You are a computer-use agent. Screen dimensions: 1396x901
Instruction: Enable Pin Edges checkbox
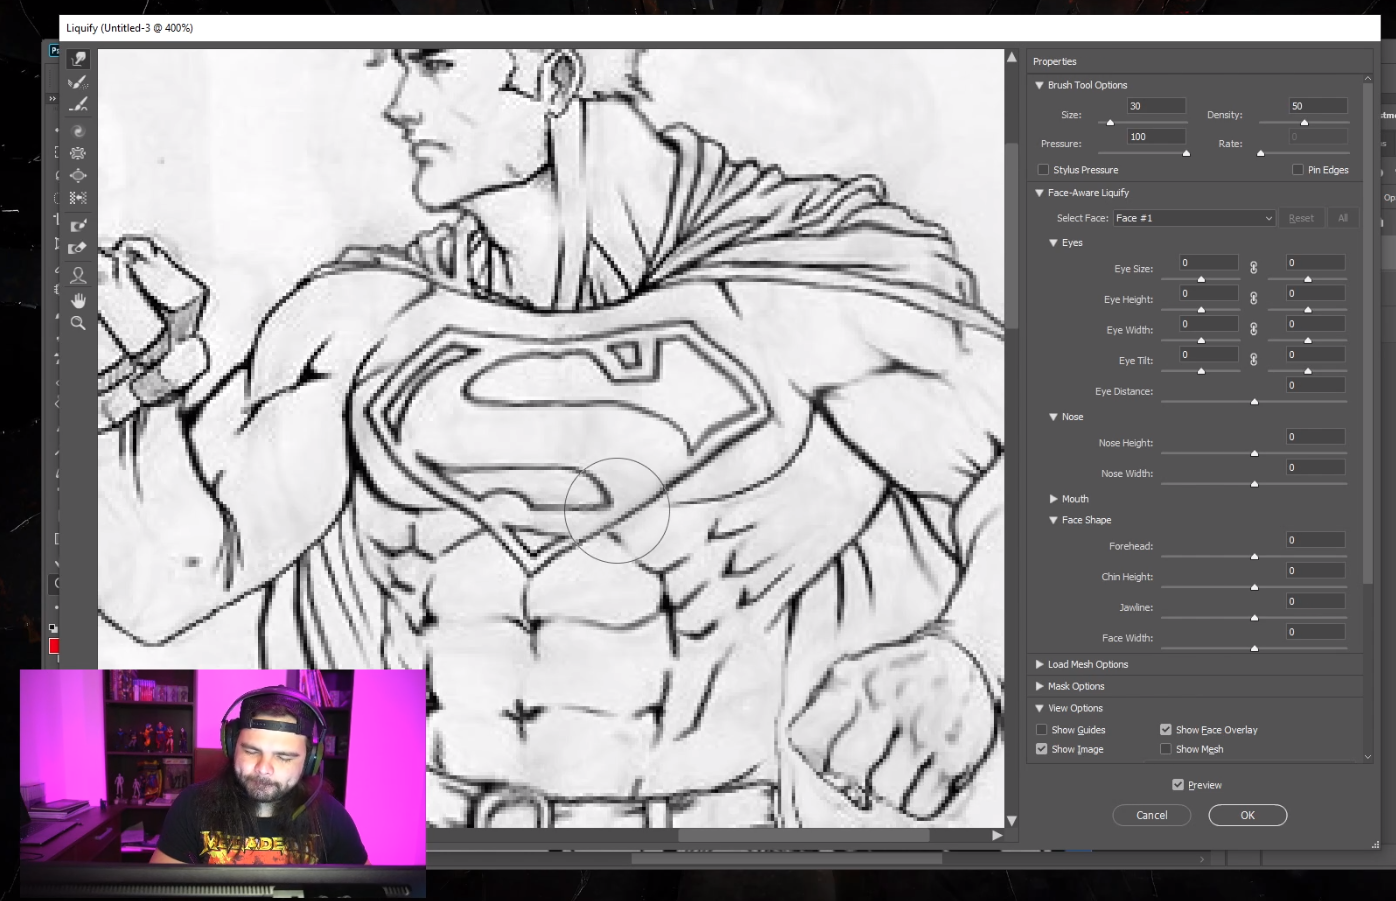[x=1298, y=170]
